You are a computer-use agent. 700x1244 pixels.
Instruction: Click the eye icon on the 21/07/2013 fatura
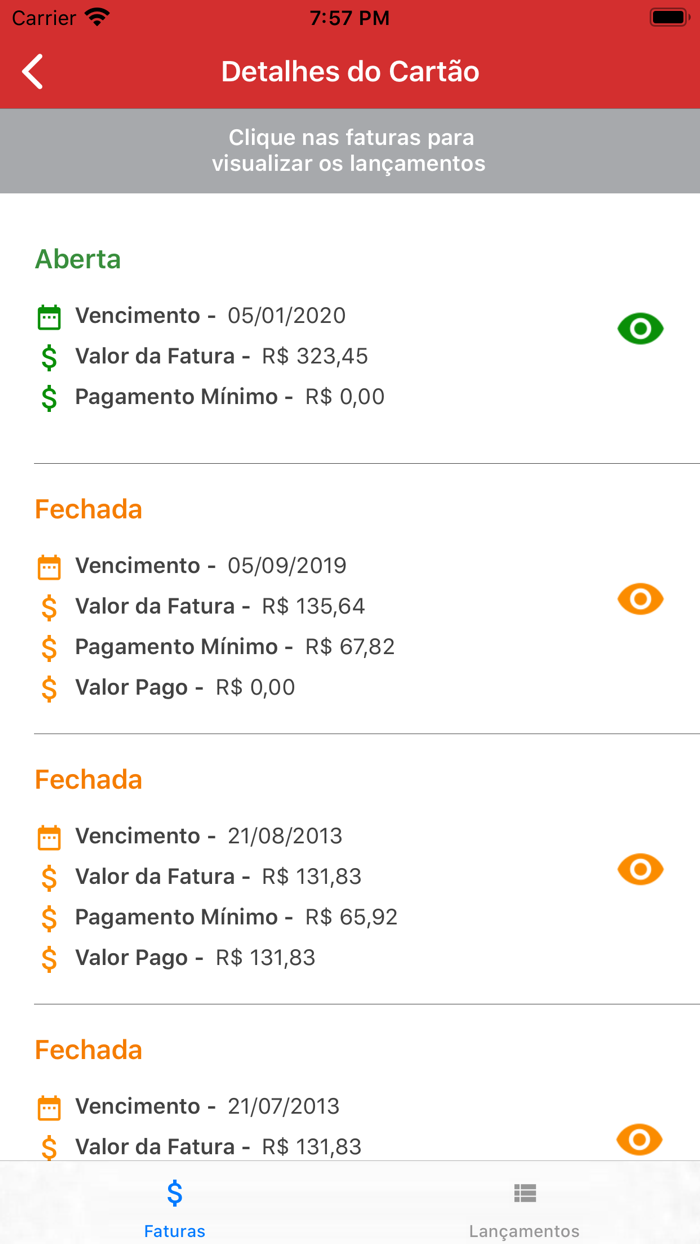pyautogui.click(x=640, y=1138)
